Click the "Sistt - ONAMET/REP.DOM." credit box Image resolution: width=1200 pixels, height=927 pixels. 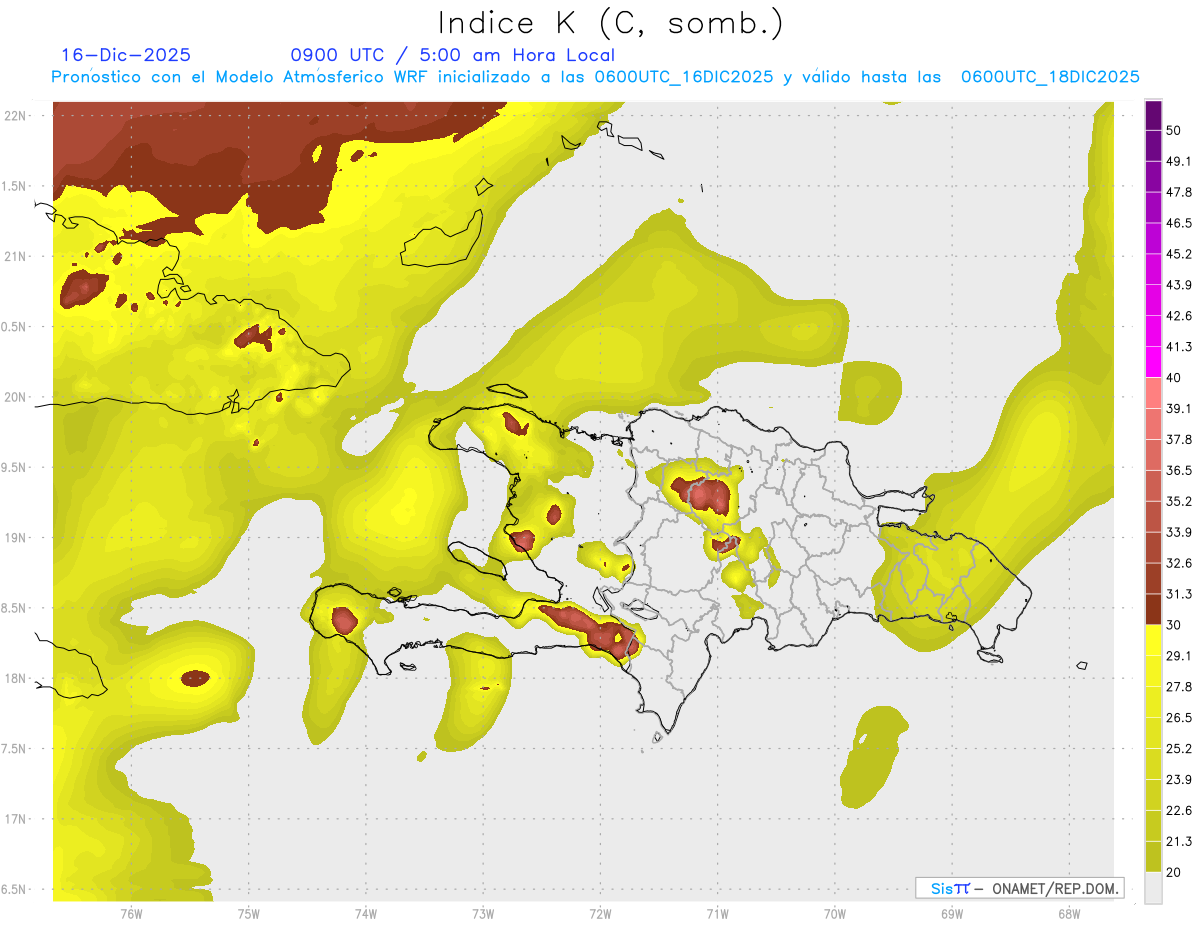pyautogui.click(x=1019, y=888)
